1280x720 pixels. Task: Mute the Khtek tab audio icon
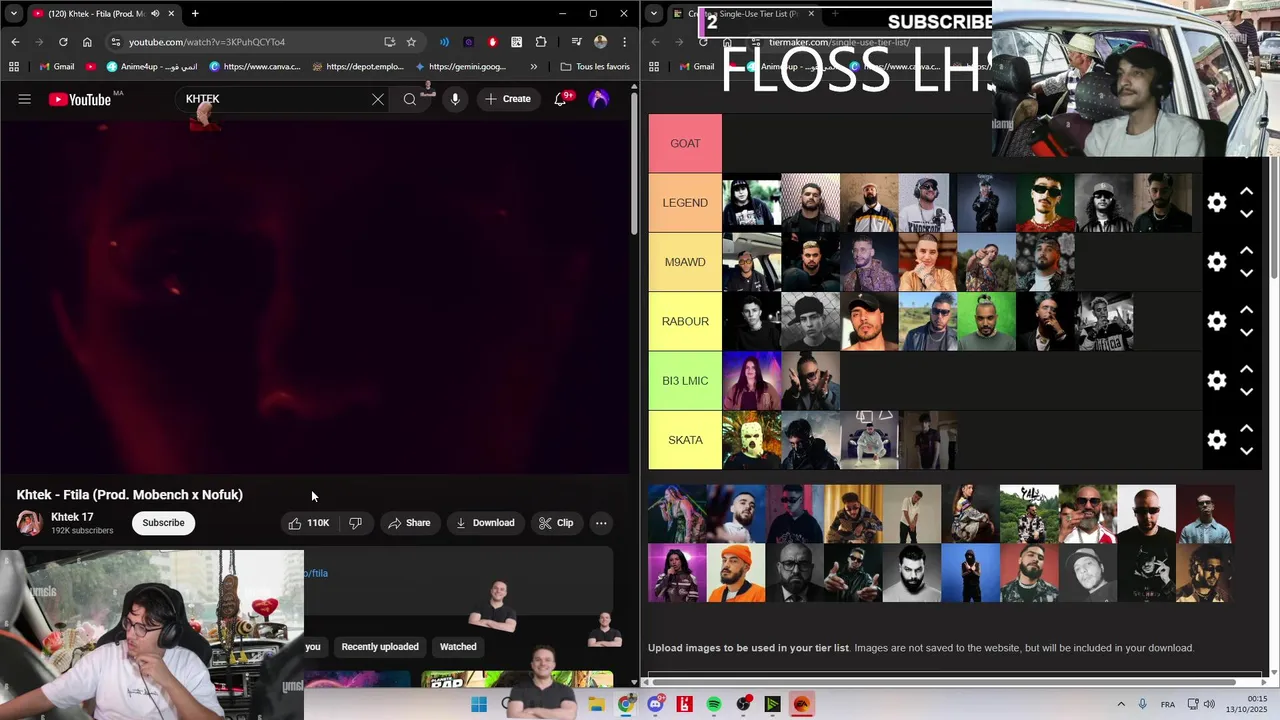pos(155,14)
